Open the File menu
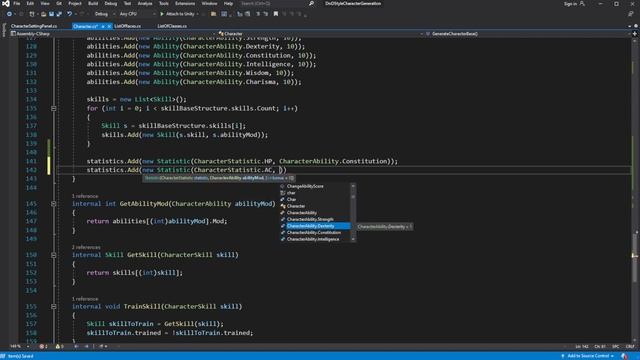The height and width of the screenshot is (360, 640). (17, 4)
